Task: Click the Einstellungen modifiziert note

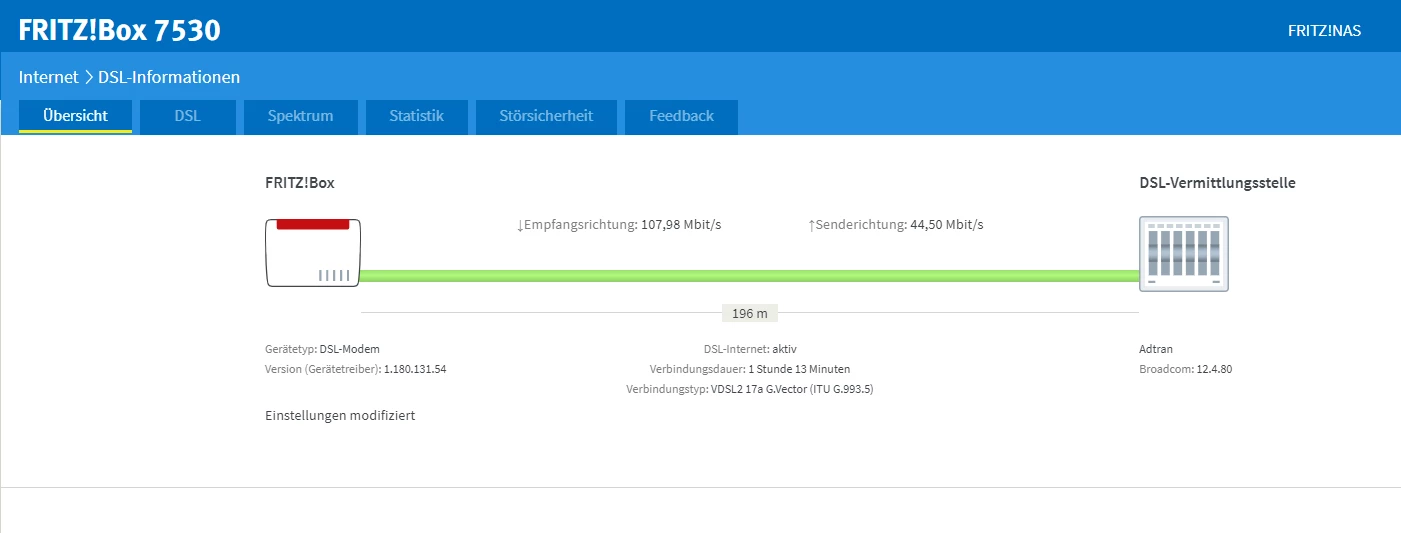Action: (x=340, y=415)
